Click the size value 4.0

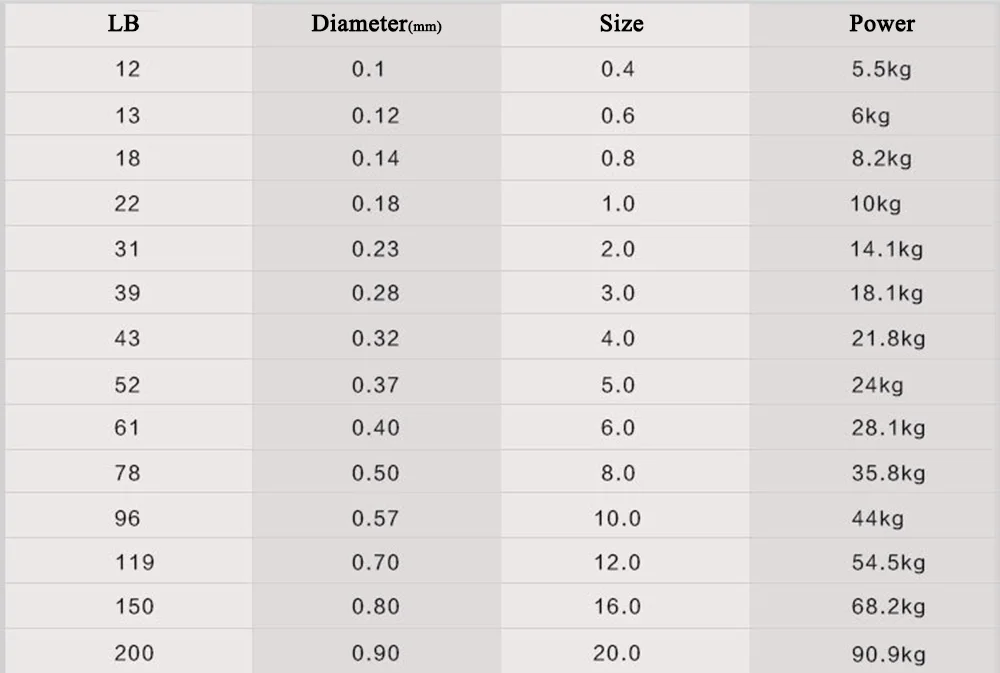[618, 338]
